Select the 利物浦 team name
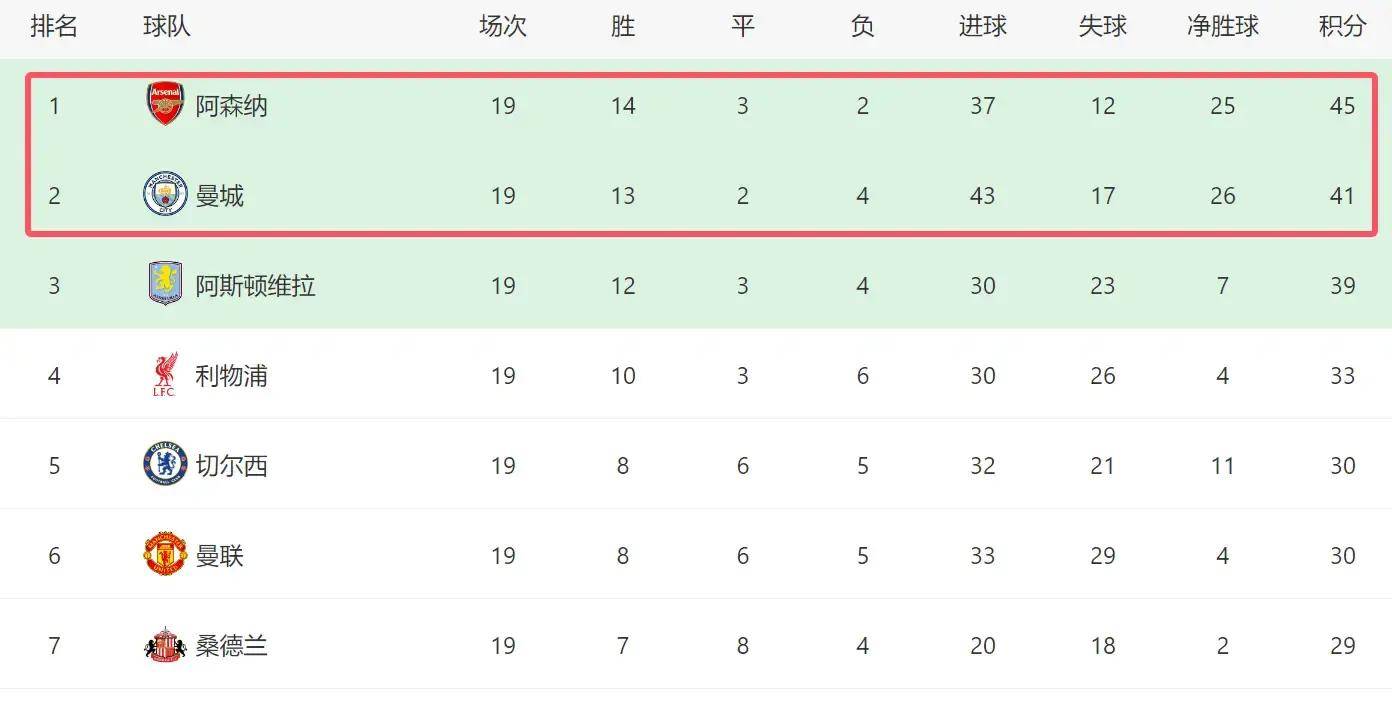The height and width of the screenshot is (702, 1392). (231, 376)
